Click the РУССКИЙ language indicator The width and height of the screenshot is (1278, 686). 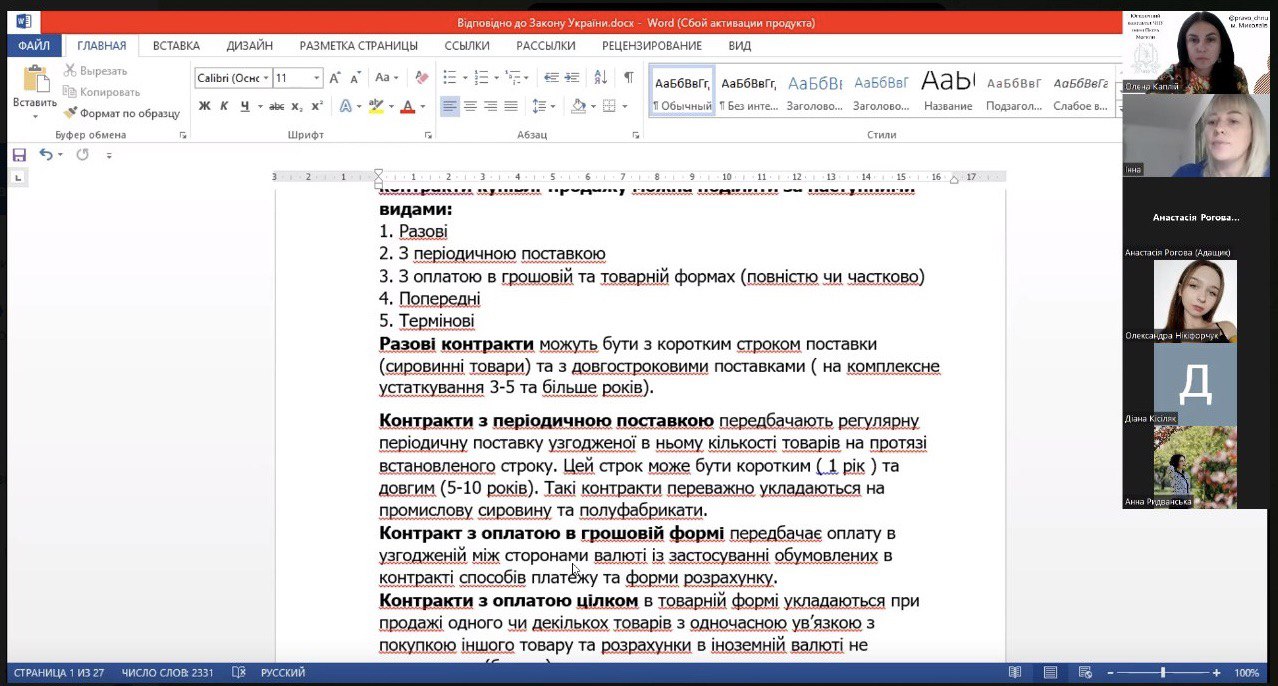[x=283, y=673]
